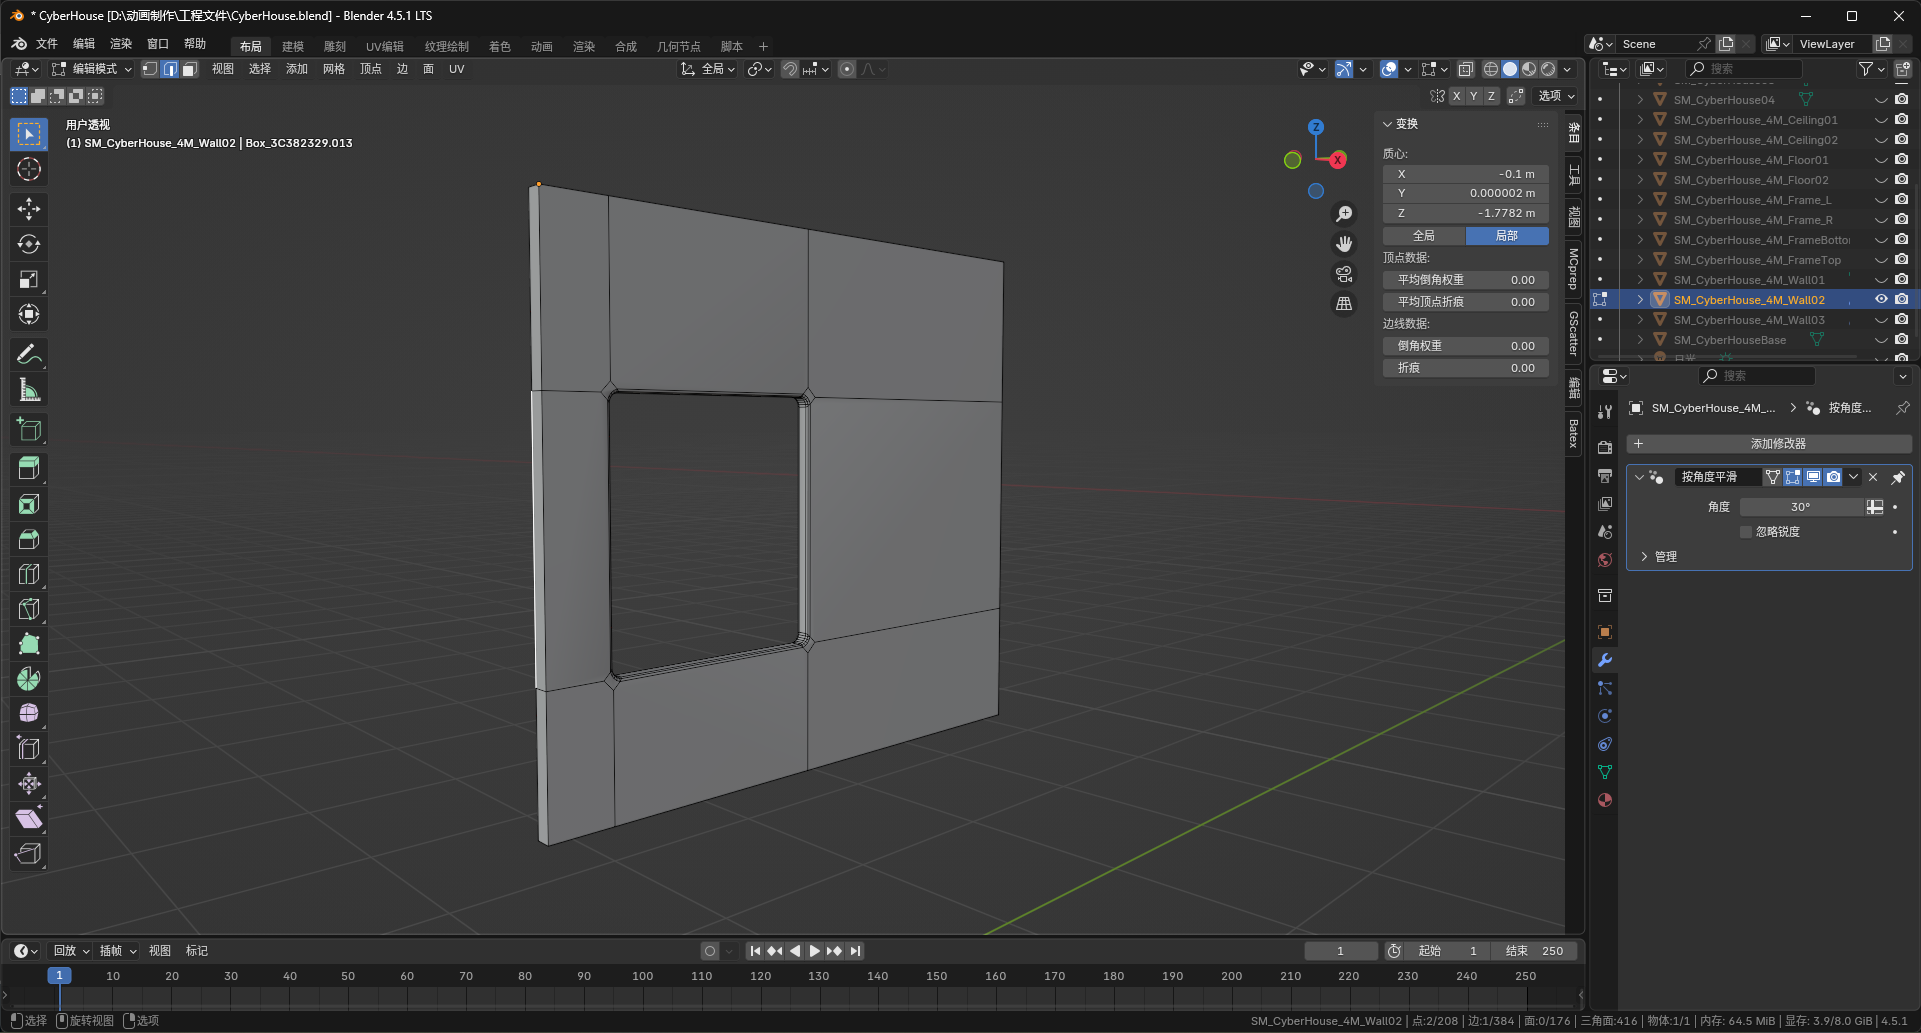
Task: Select the Scale tool
Action: [29, 280]
